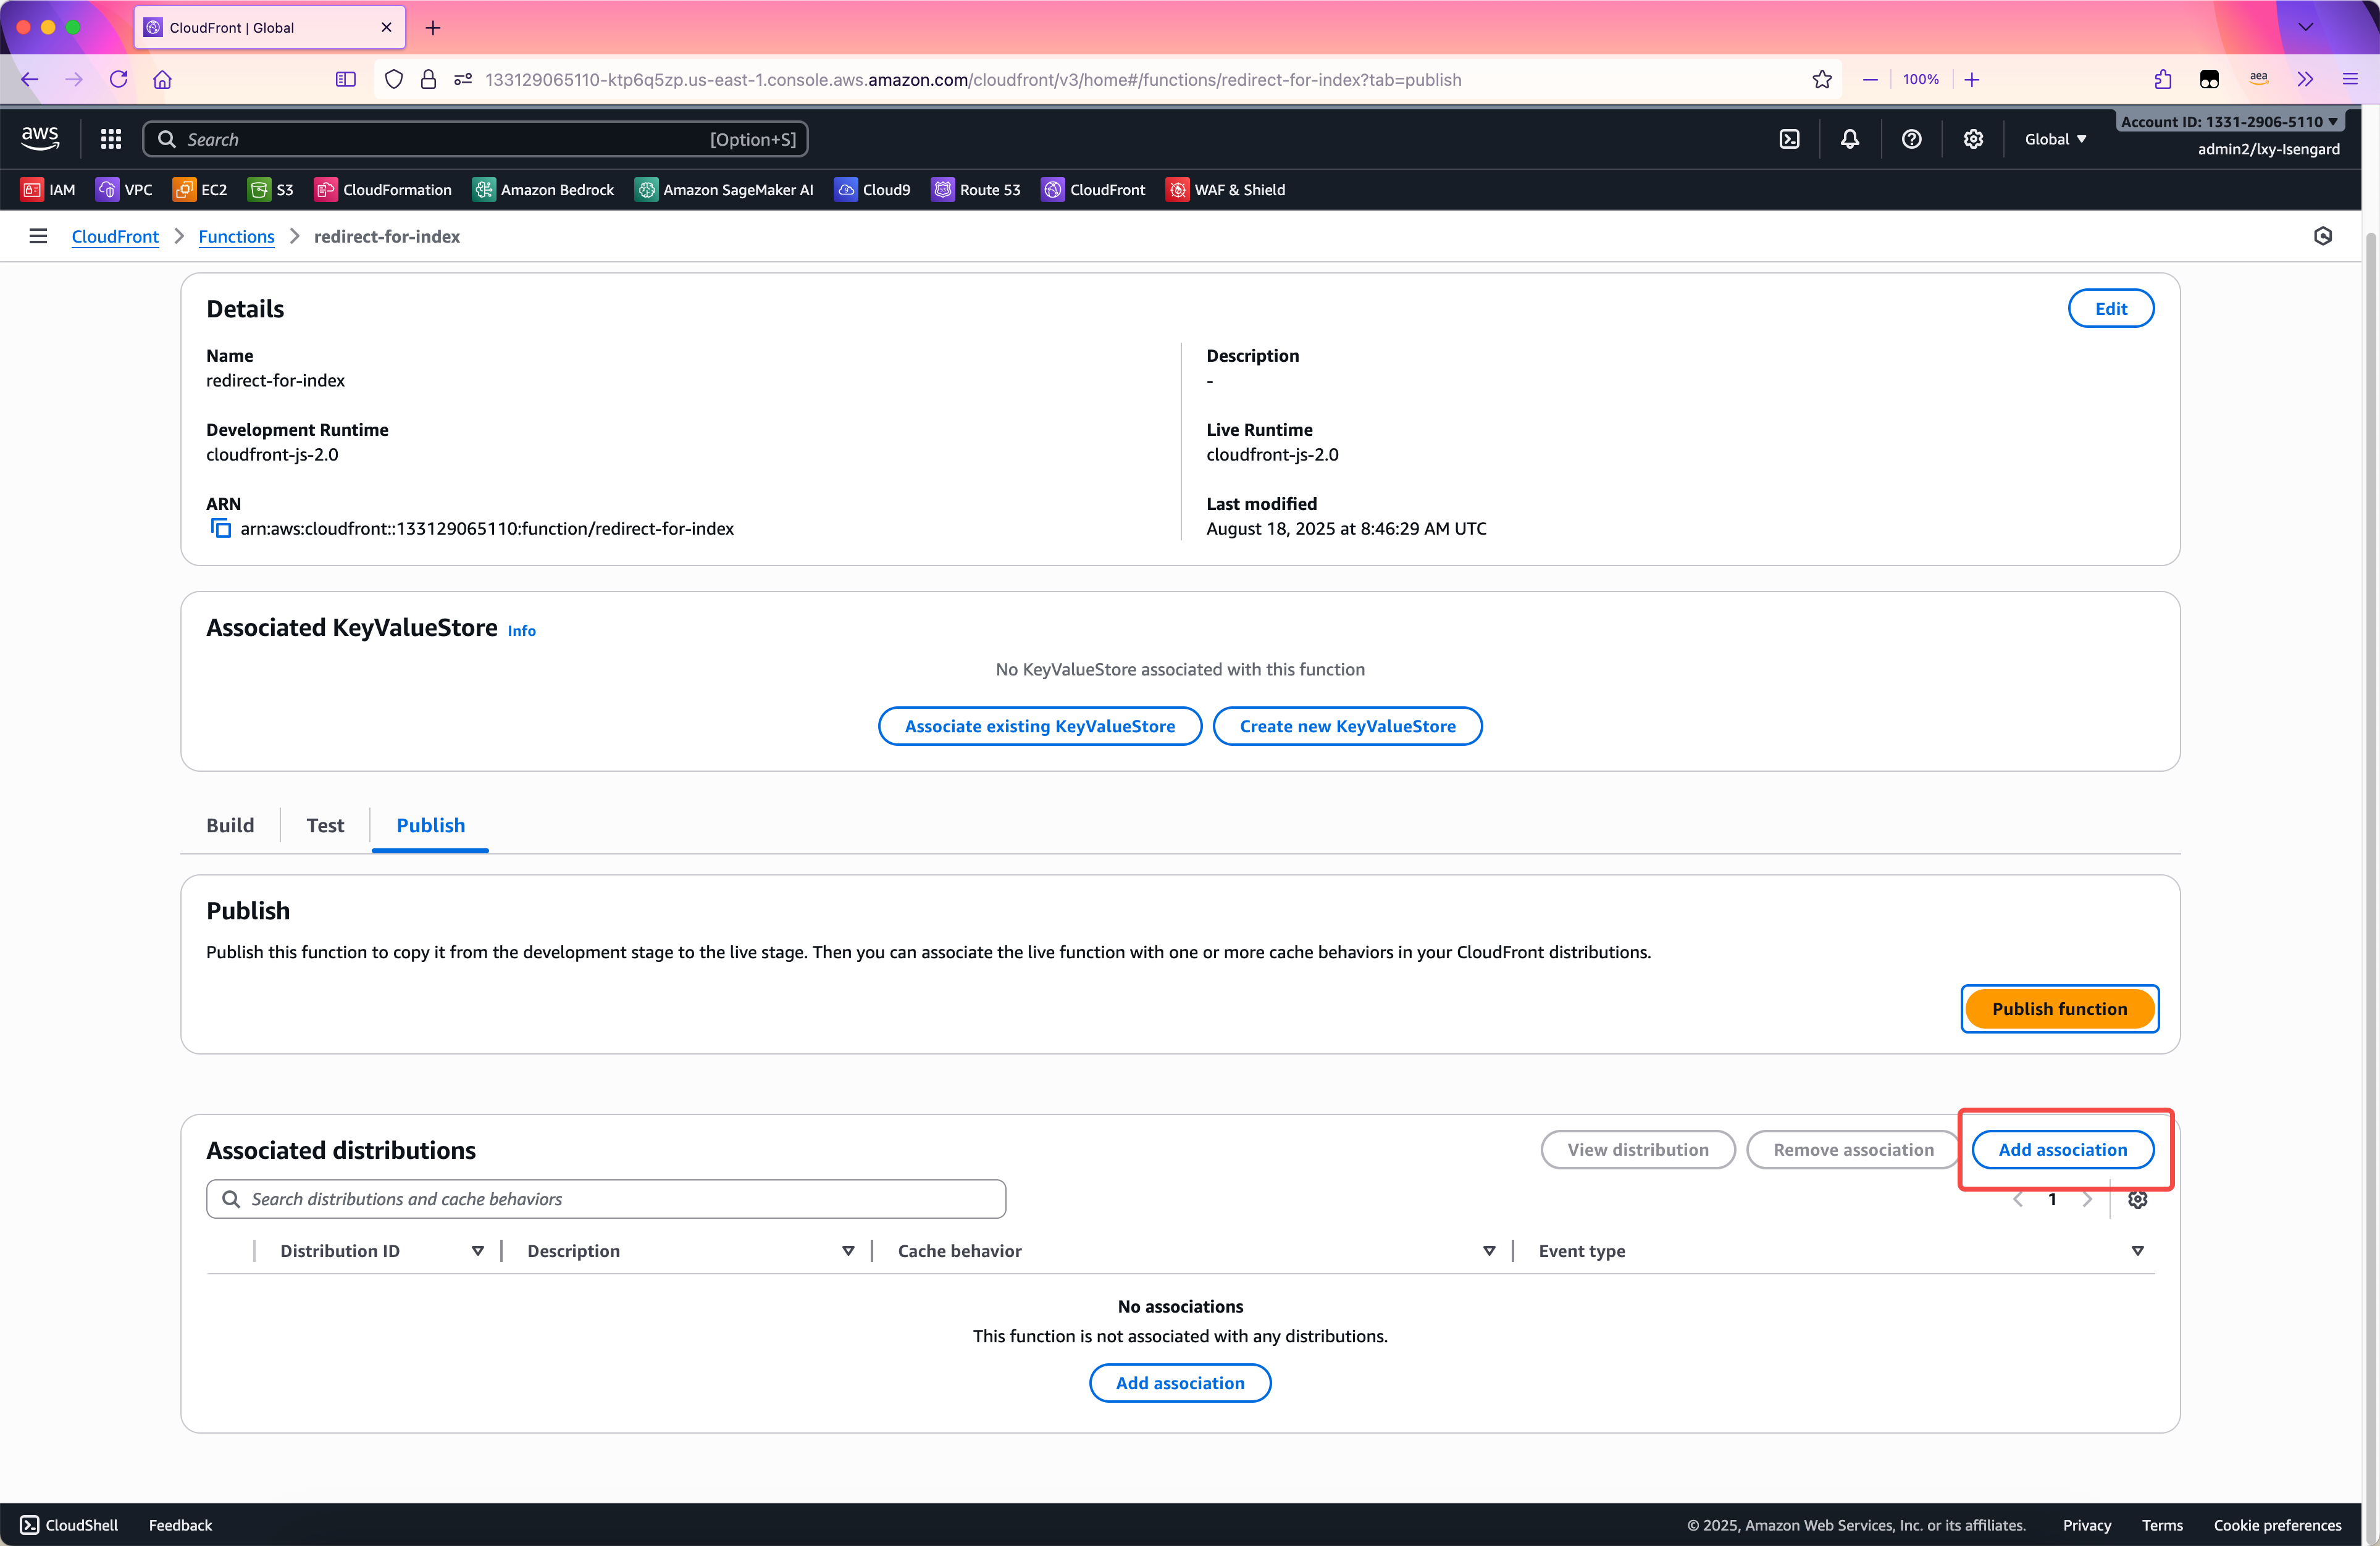Open the AWS CloudShell icon in the top bar
The width and height of the screenshot is (2380, 1546).
[x=1789, y=139]
